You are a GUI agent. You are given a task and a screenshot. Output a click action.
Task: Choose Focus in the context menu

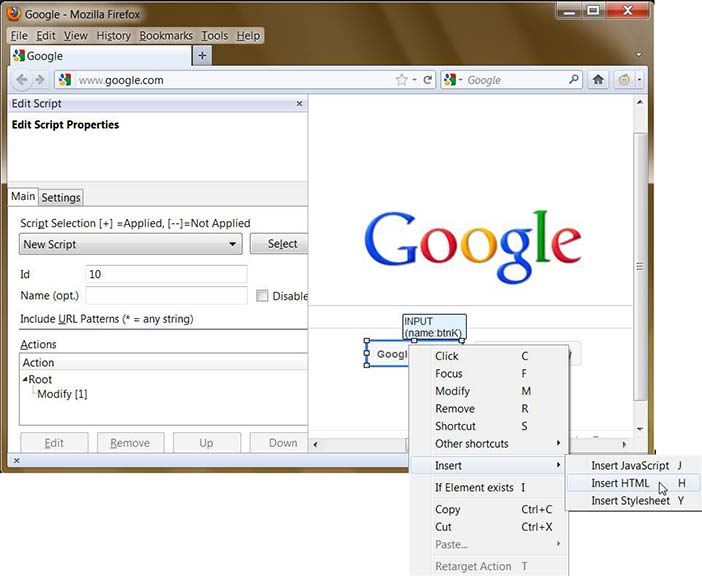pyautogui.click(x=489, y=373)
